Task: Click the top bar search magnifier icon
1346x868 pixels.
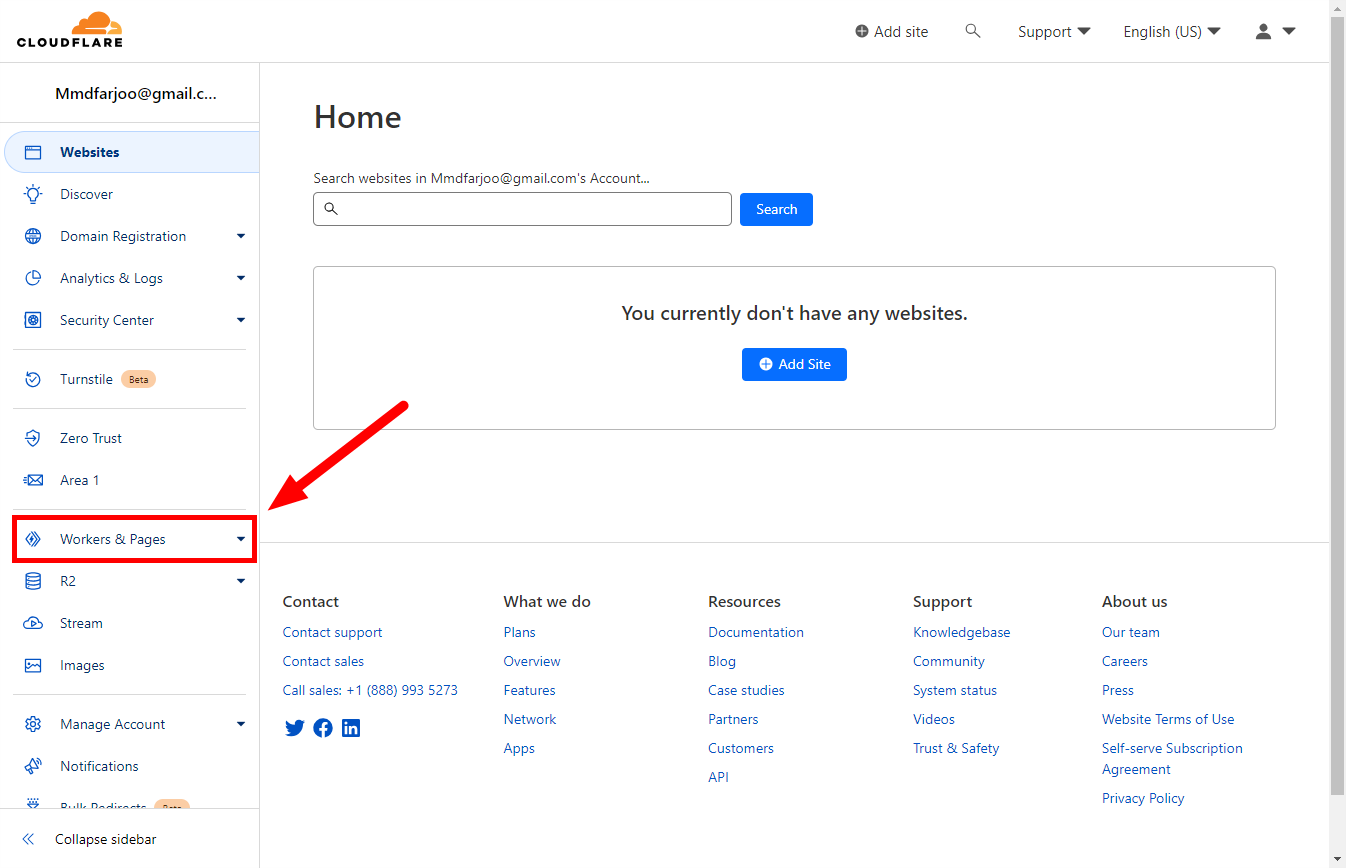Action: click(973, 31)
